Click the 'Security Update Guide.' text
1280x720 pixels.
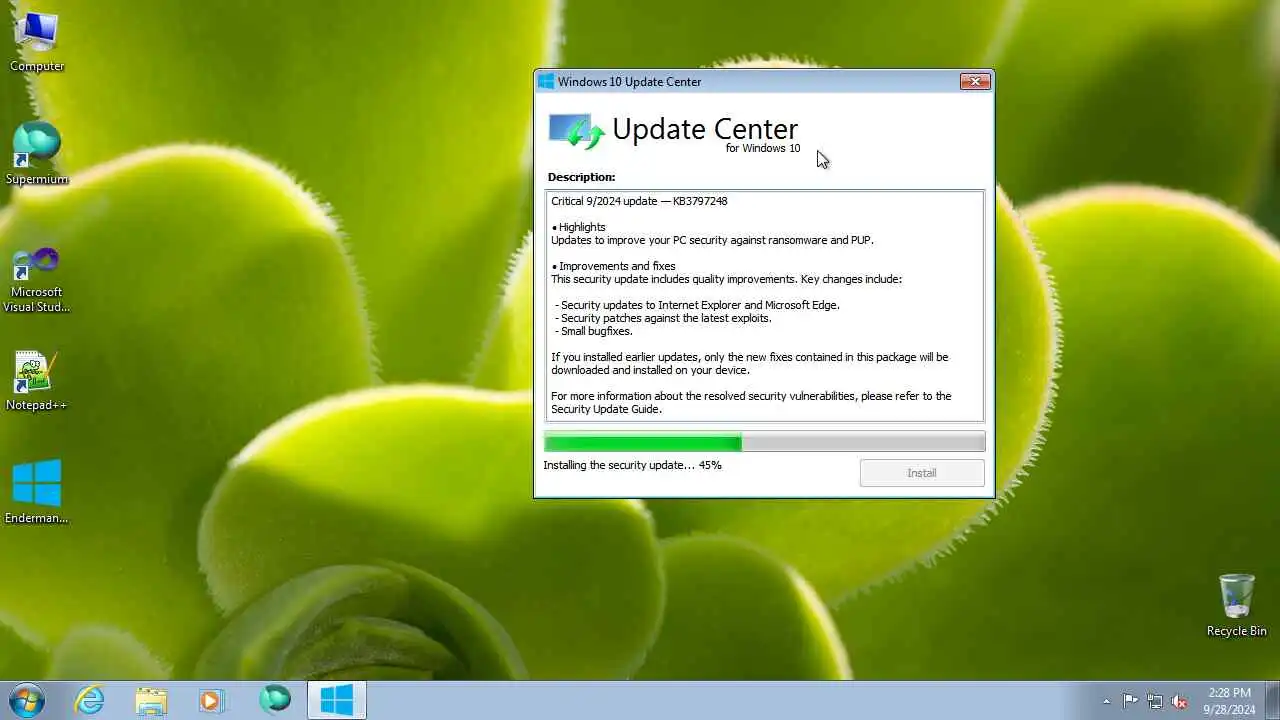tap(606, 409)
